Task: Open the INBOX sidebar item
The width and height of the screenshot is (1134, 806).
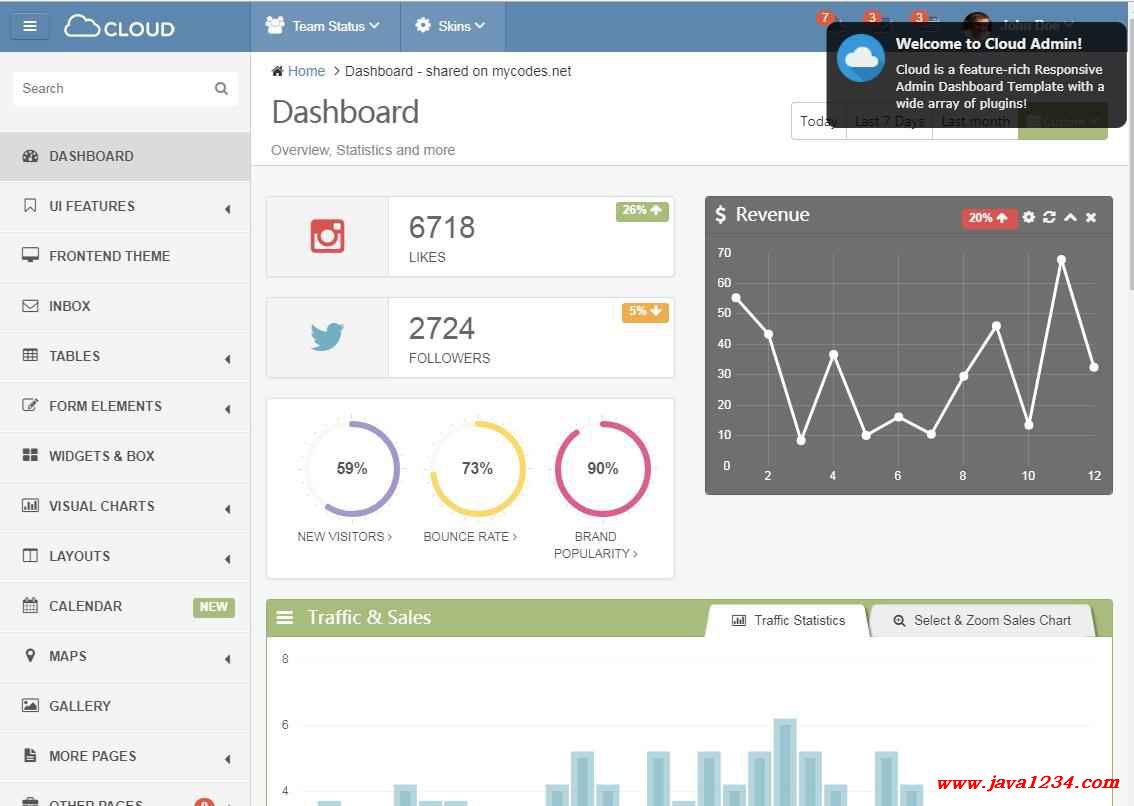Action: pyautogui.click(x=125, y=305)
